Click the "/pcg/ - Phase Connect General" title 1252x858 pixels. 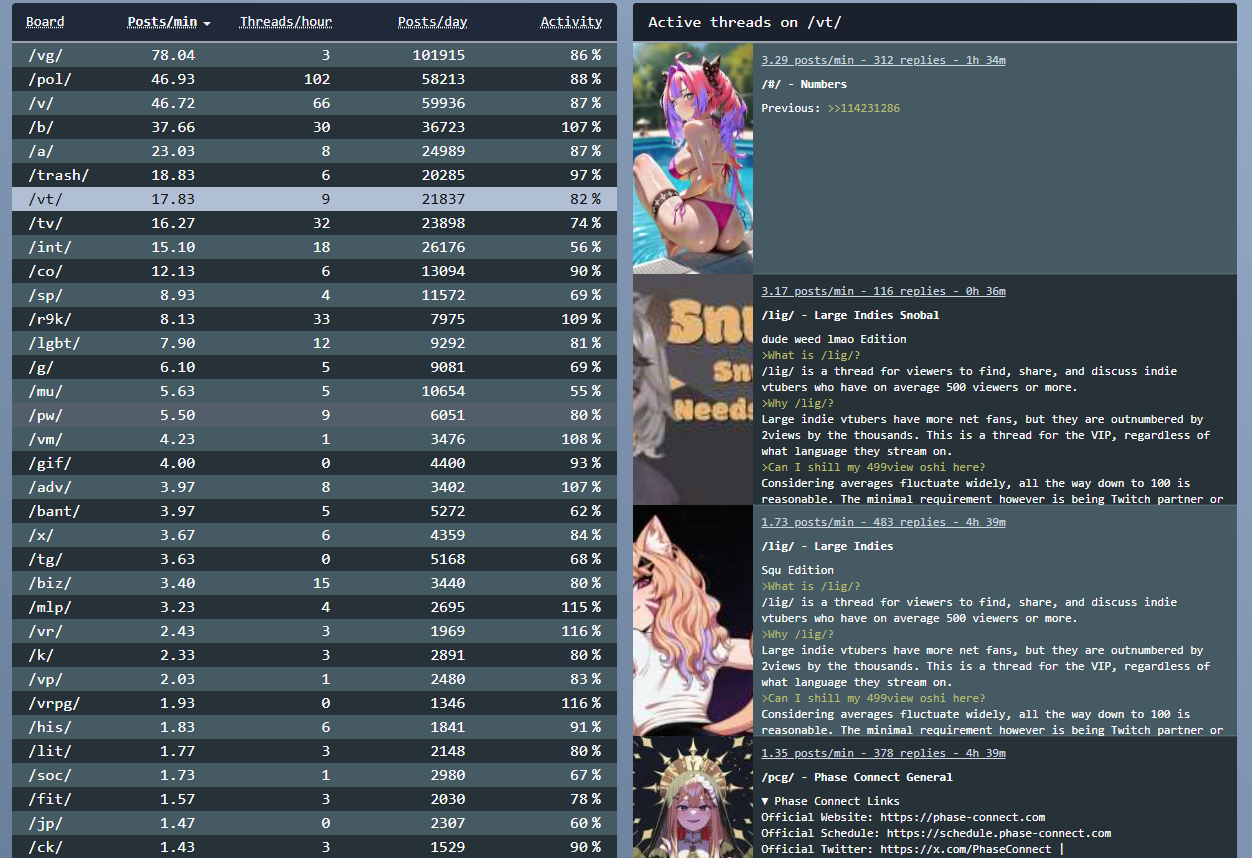click(857, 777)
